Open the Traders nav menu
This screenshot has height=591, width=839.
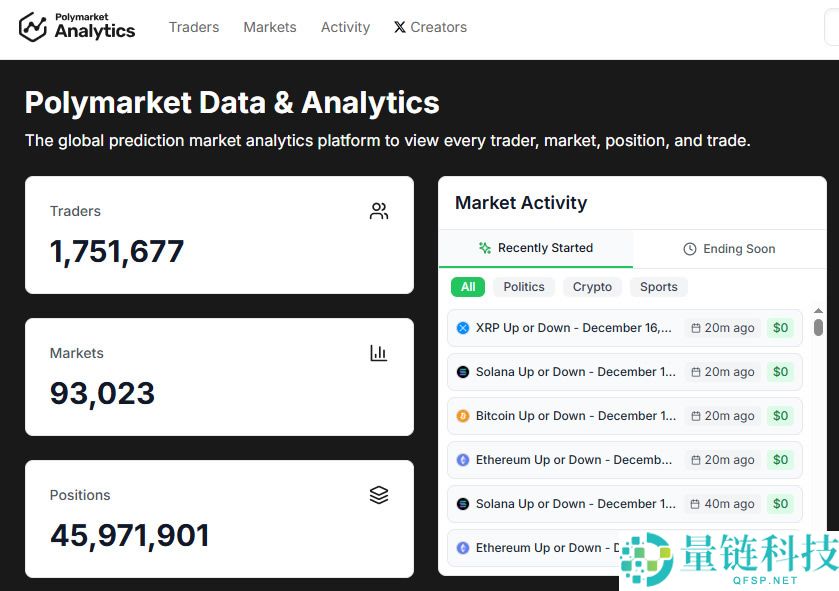coord(194,27)
